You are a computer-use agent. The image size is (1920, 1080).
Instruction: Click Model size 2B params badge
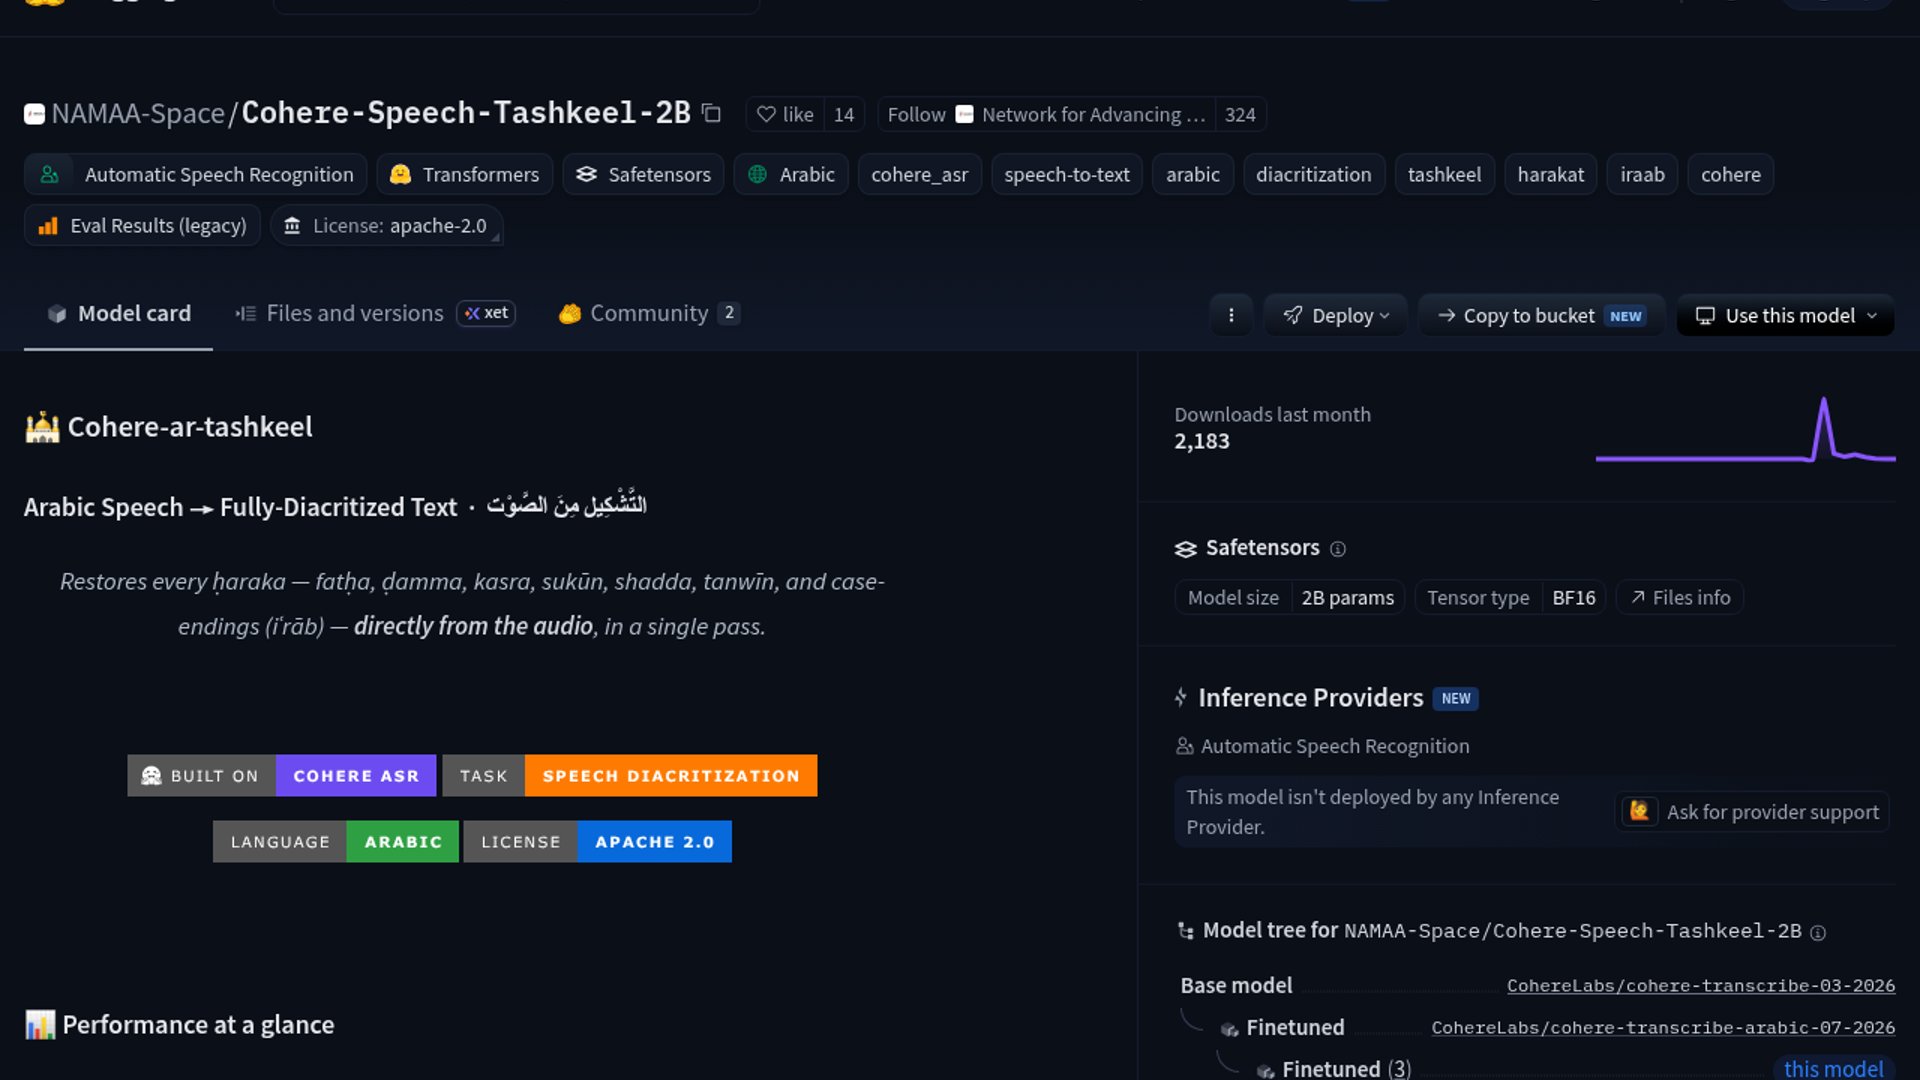click(x=1290, y=598)
